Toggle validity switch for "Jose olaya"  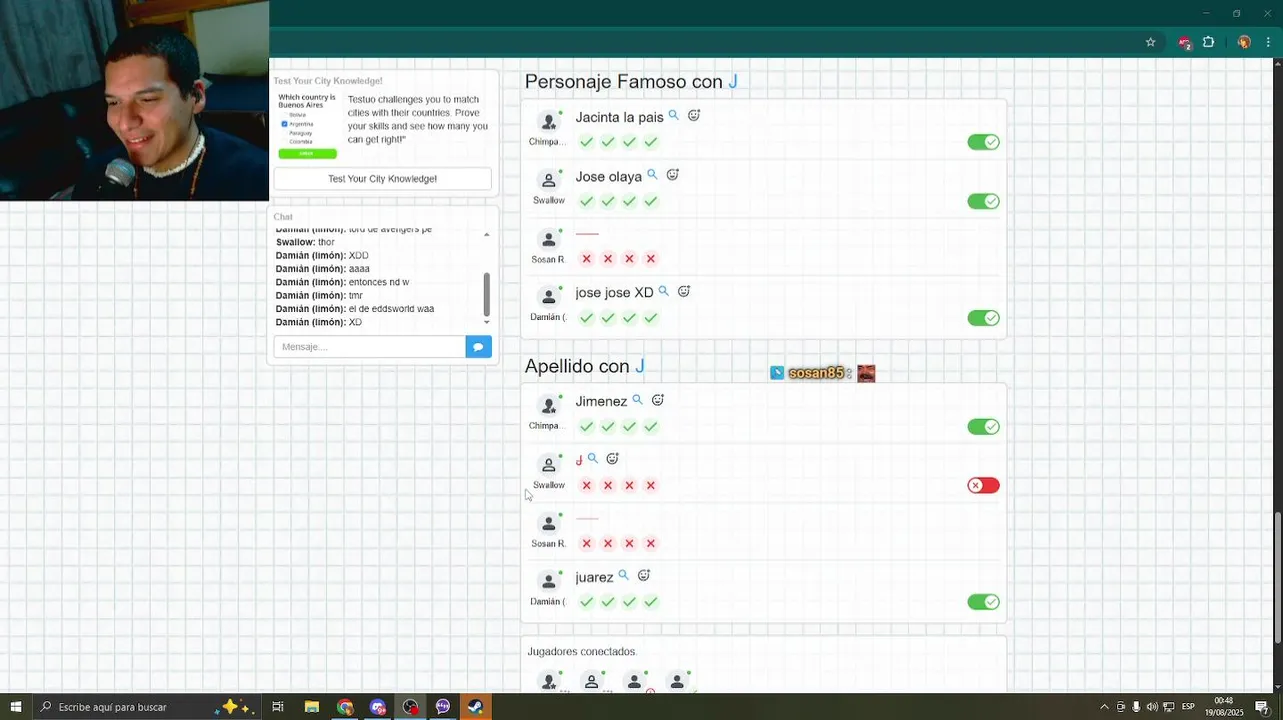pyautogui.click(x=983, y=201)
